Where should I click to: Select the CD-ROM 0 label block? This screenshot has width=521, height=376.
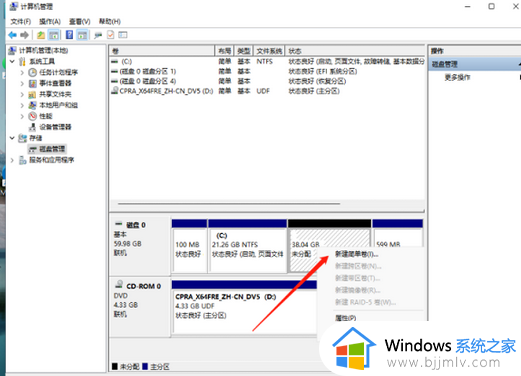tap(140, 307)
